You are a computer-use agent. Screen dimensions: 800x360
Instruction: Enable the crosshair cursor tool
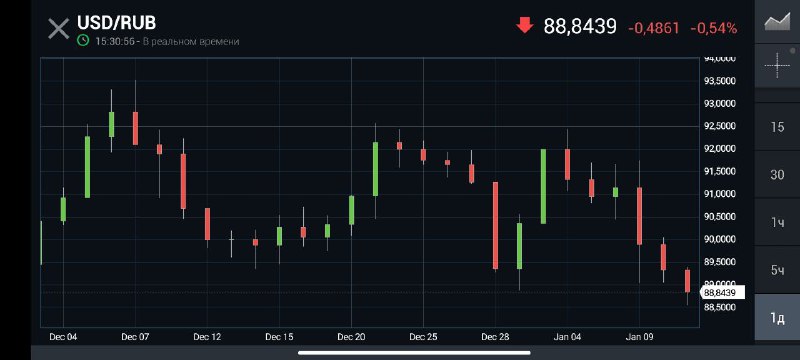coord(777,65)
